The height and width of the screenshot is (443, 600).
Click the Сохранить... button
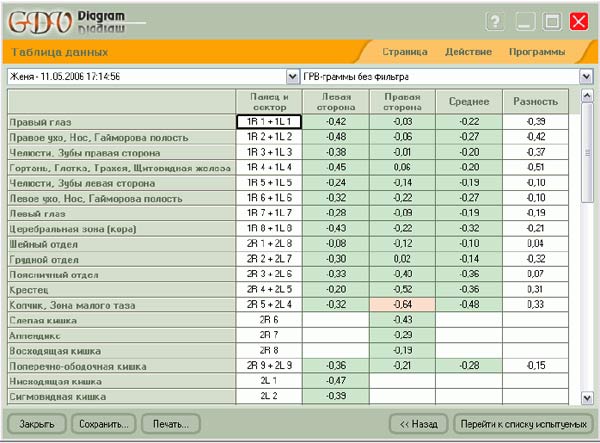[102, 423]
